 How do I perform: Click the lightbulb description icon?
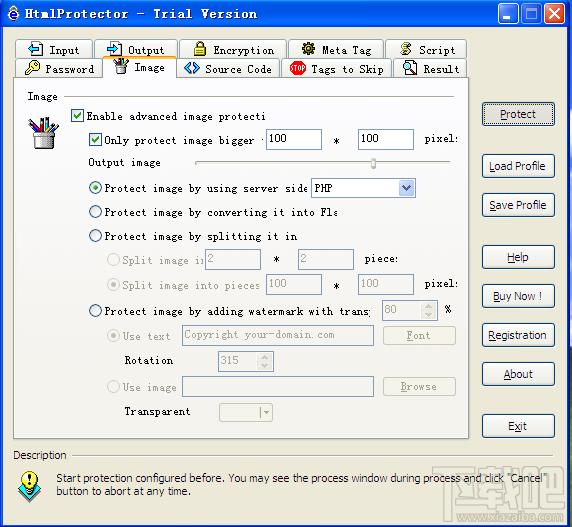[30, 487]
